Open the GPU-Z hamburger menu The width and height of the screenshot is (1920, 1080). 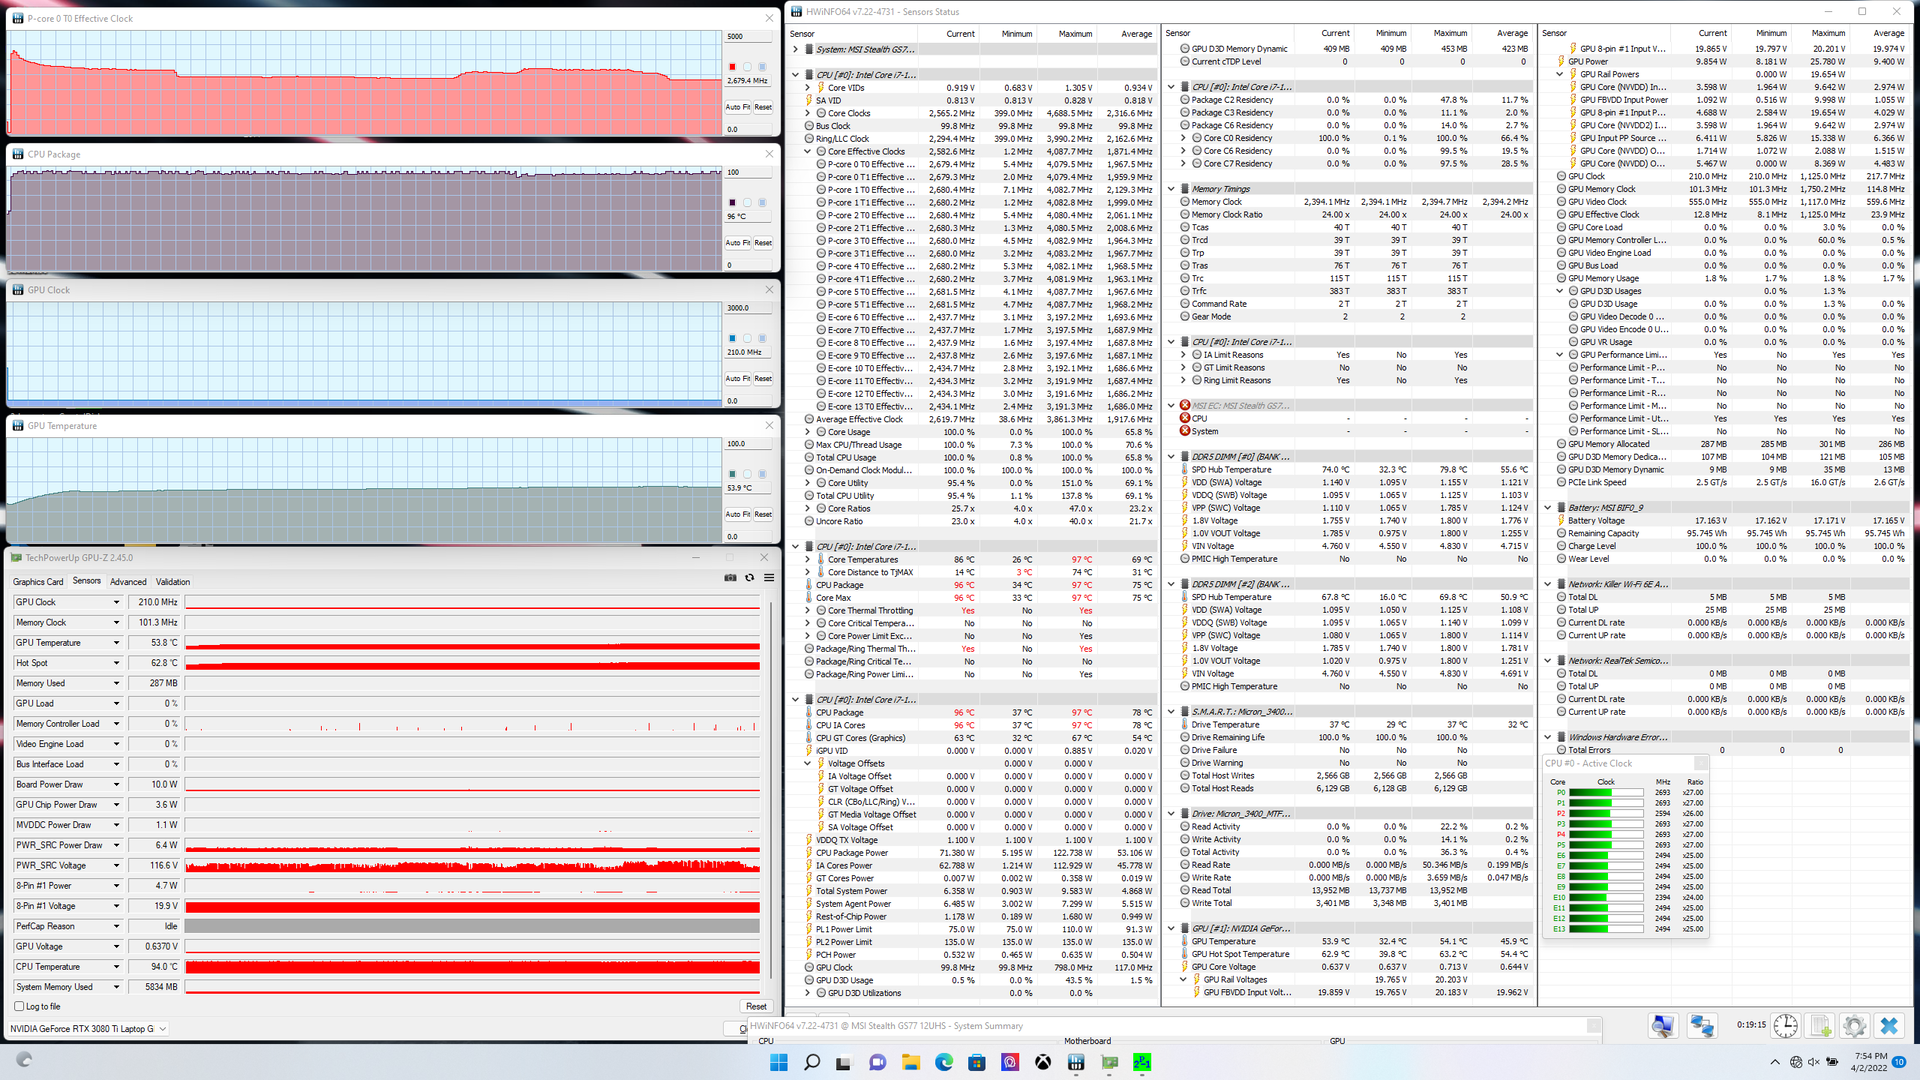(769, 578)
